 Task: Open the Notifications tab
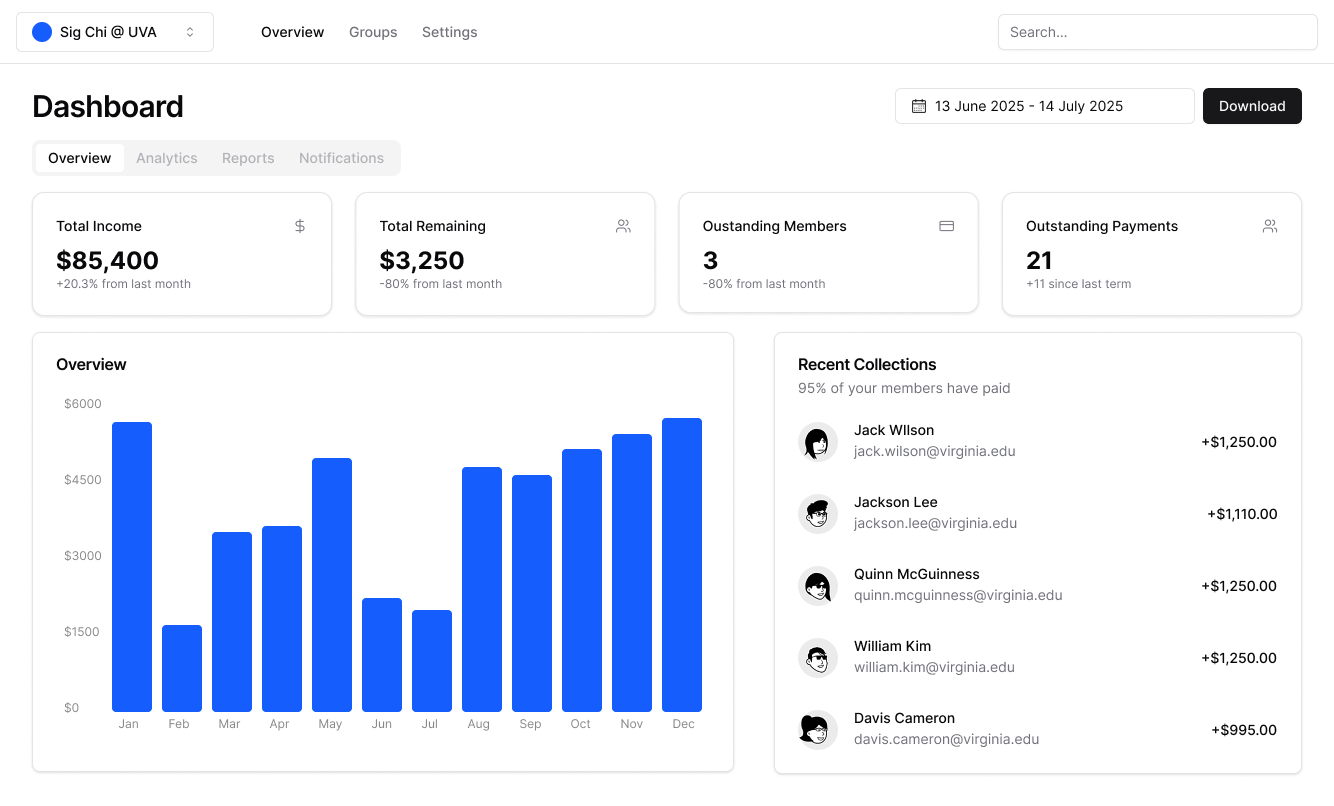point(341,158)
